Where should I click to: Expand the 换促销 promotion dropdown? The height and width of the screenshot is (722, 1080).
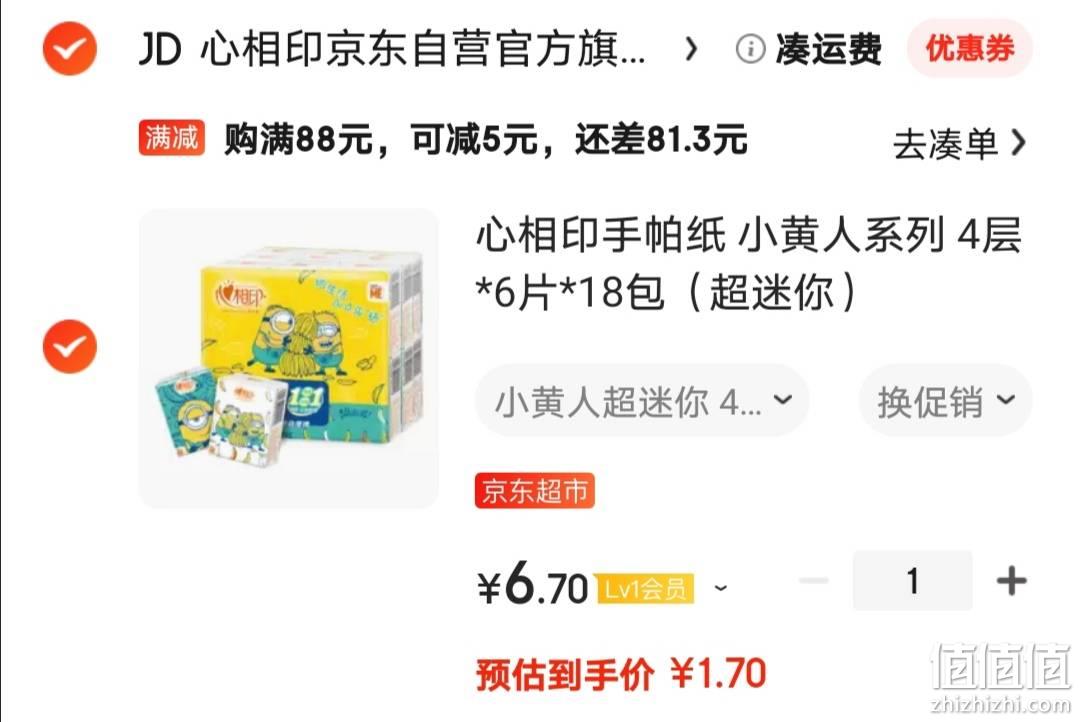pyautogui.click(x=946, y=400)
